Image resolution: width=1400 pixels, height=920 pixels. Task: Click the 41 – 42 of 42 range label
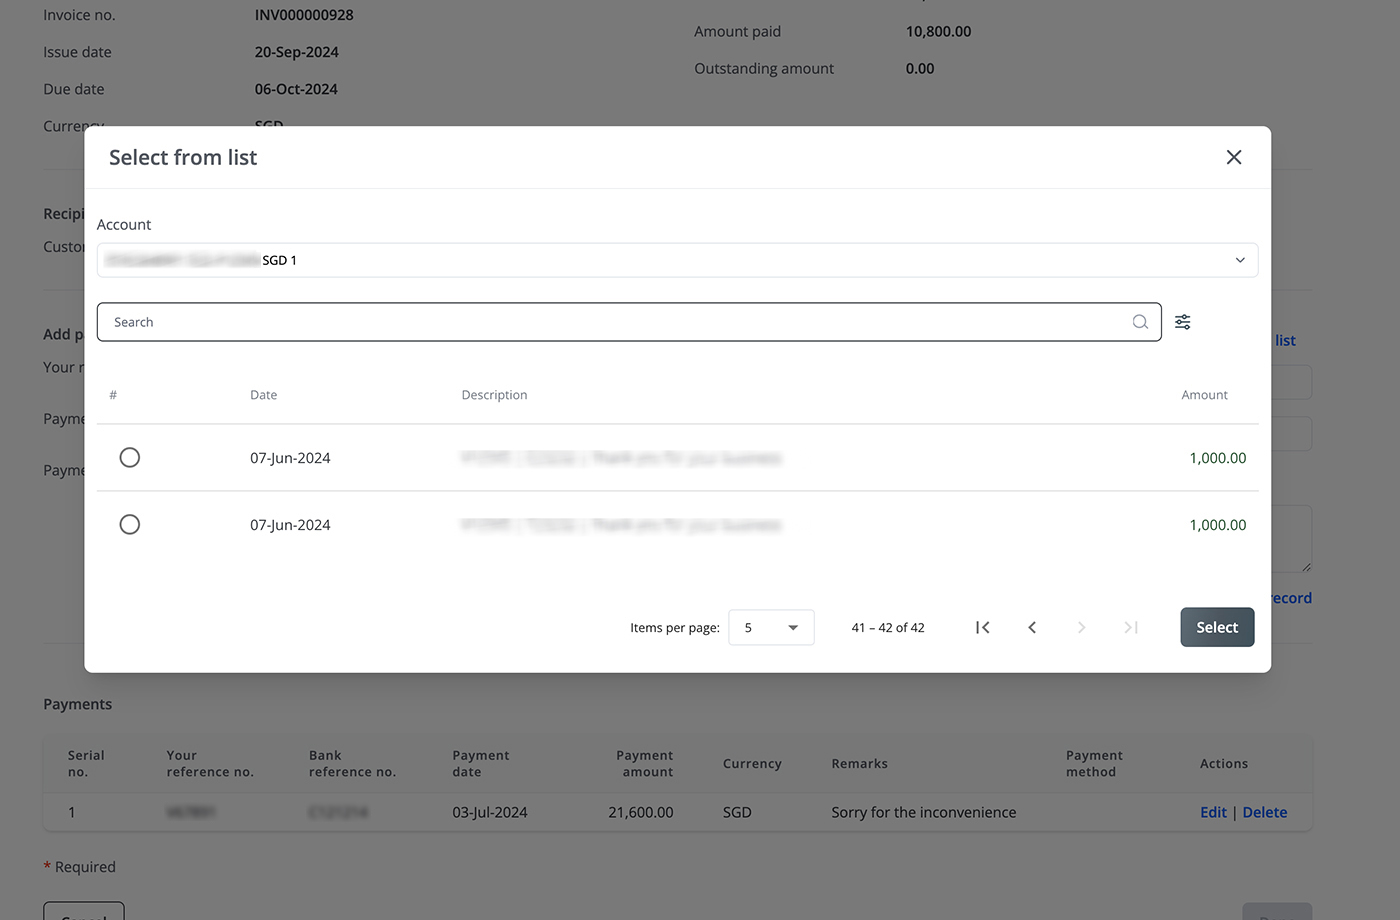[x=888, y=627]
